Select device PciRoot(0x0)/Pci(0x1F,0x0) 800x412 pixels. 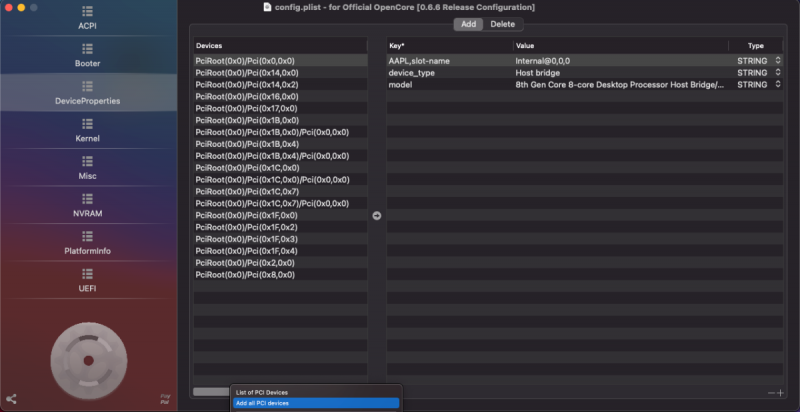280,215
